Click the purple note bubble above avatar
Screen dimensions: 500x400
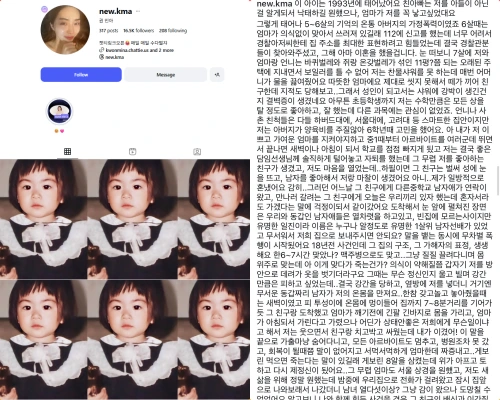pos(44,9)
